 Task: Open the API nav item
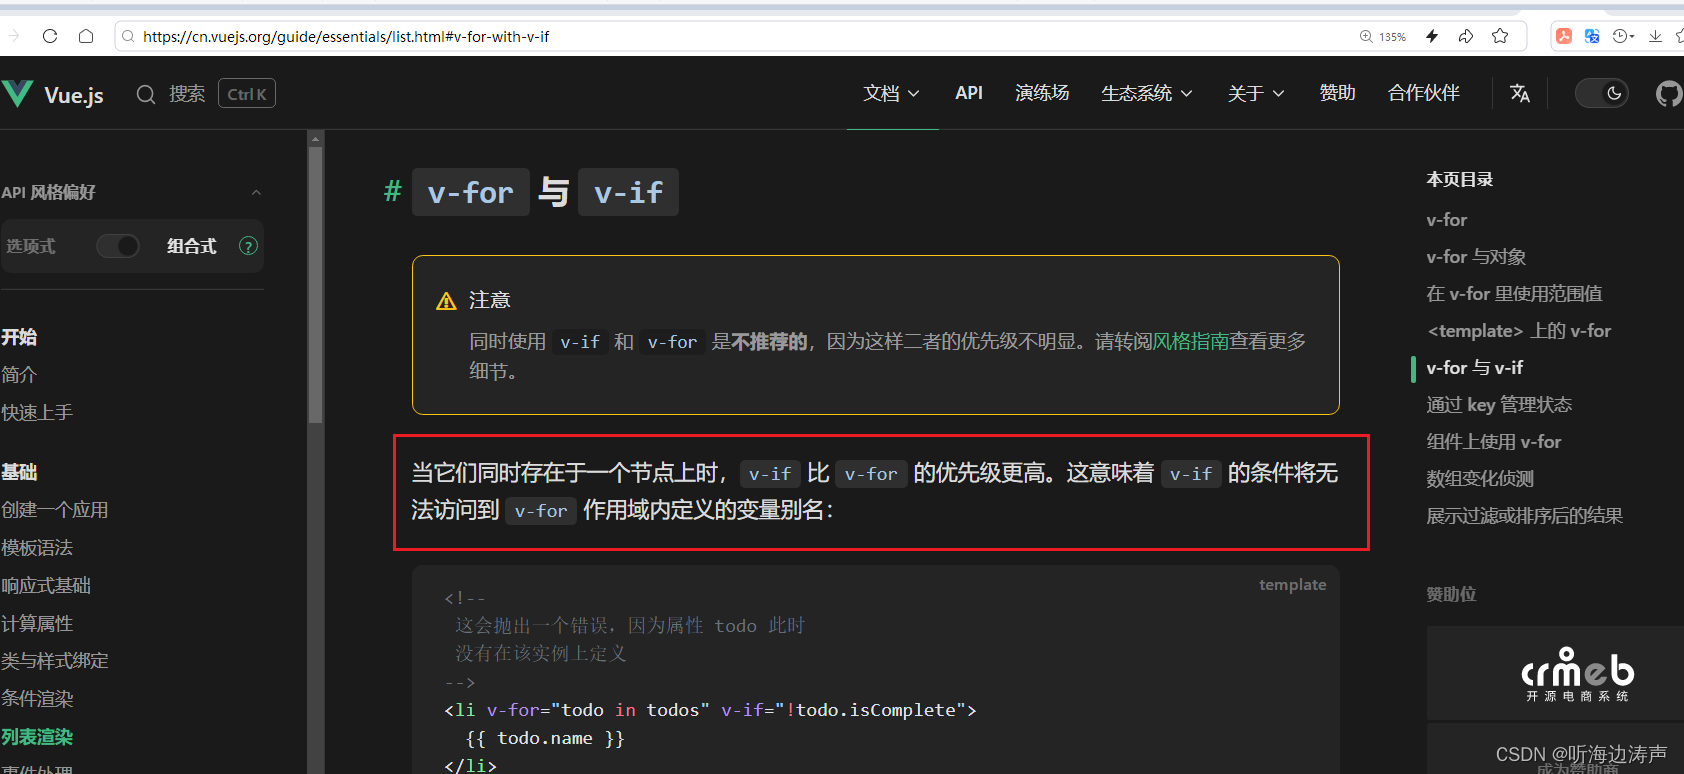(969, 93)
